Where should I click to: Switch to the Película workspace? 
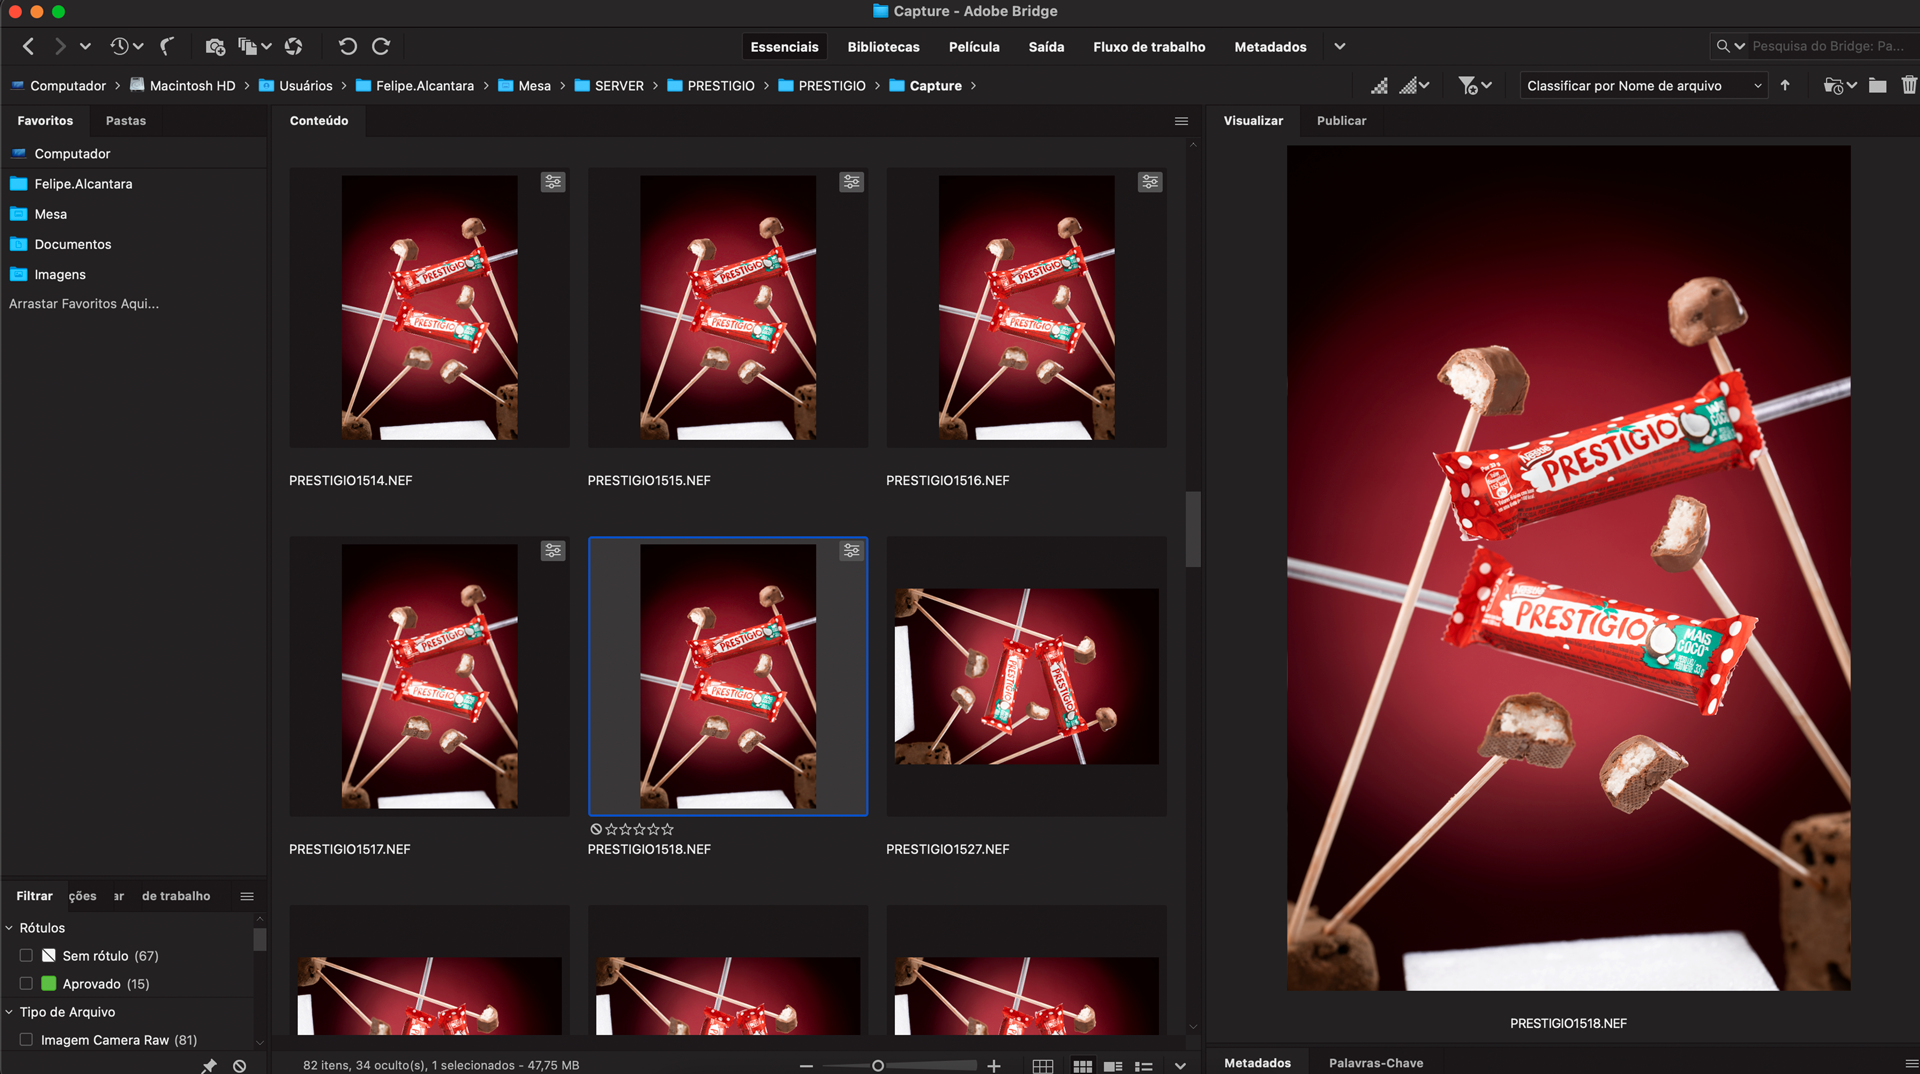coord(974,47)
